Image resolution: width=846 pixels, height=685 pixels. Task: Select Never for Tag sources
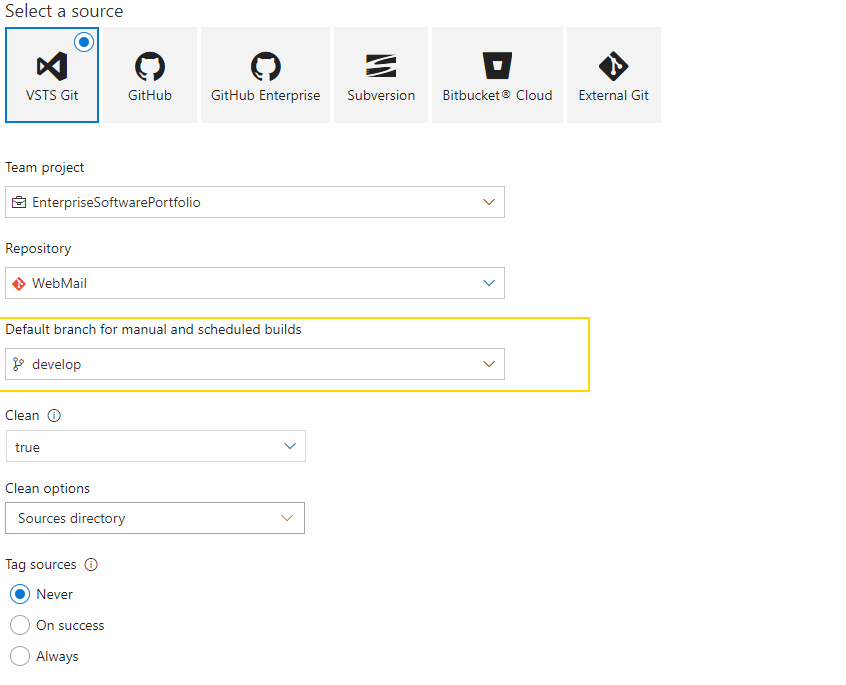point(20,594)
